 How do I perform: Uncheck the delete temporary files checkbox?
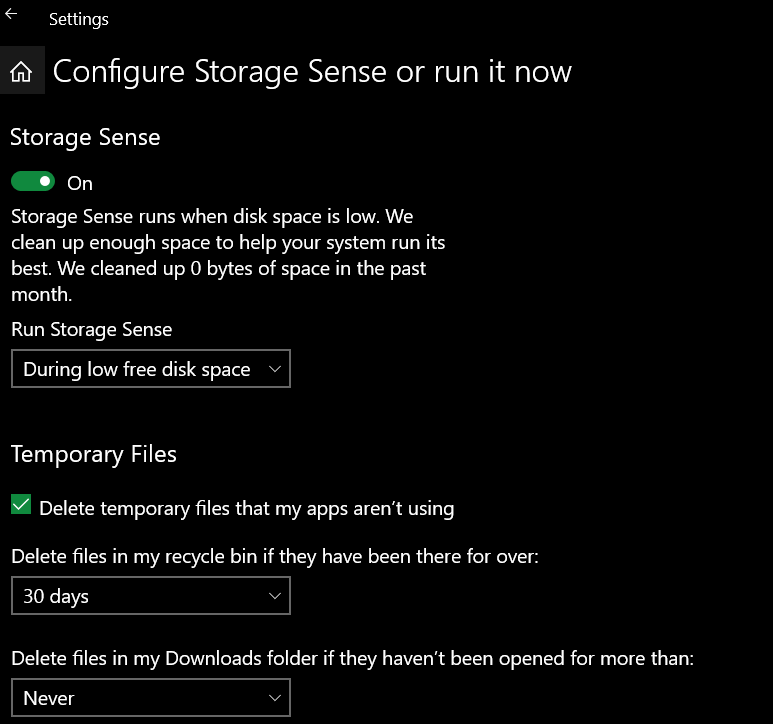coord(21,506)
